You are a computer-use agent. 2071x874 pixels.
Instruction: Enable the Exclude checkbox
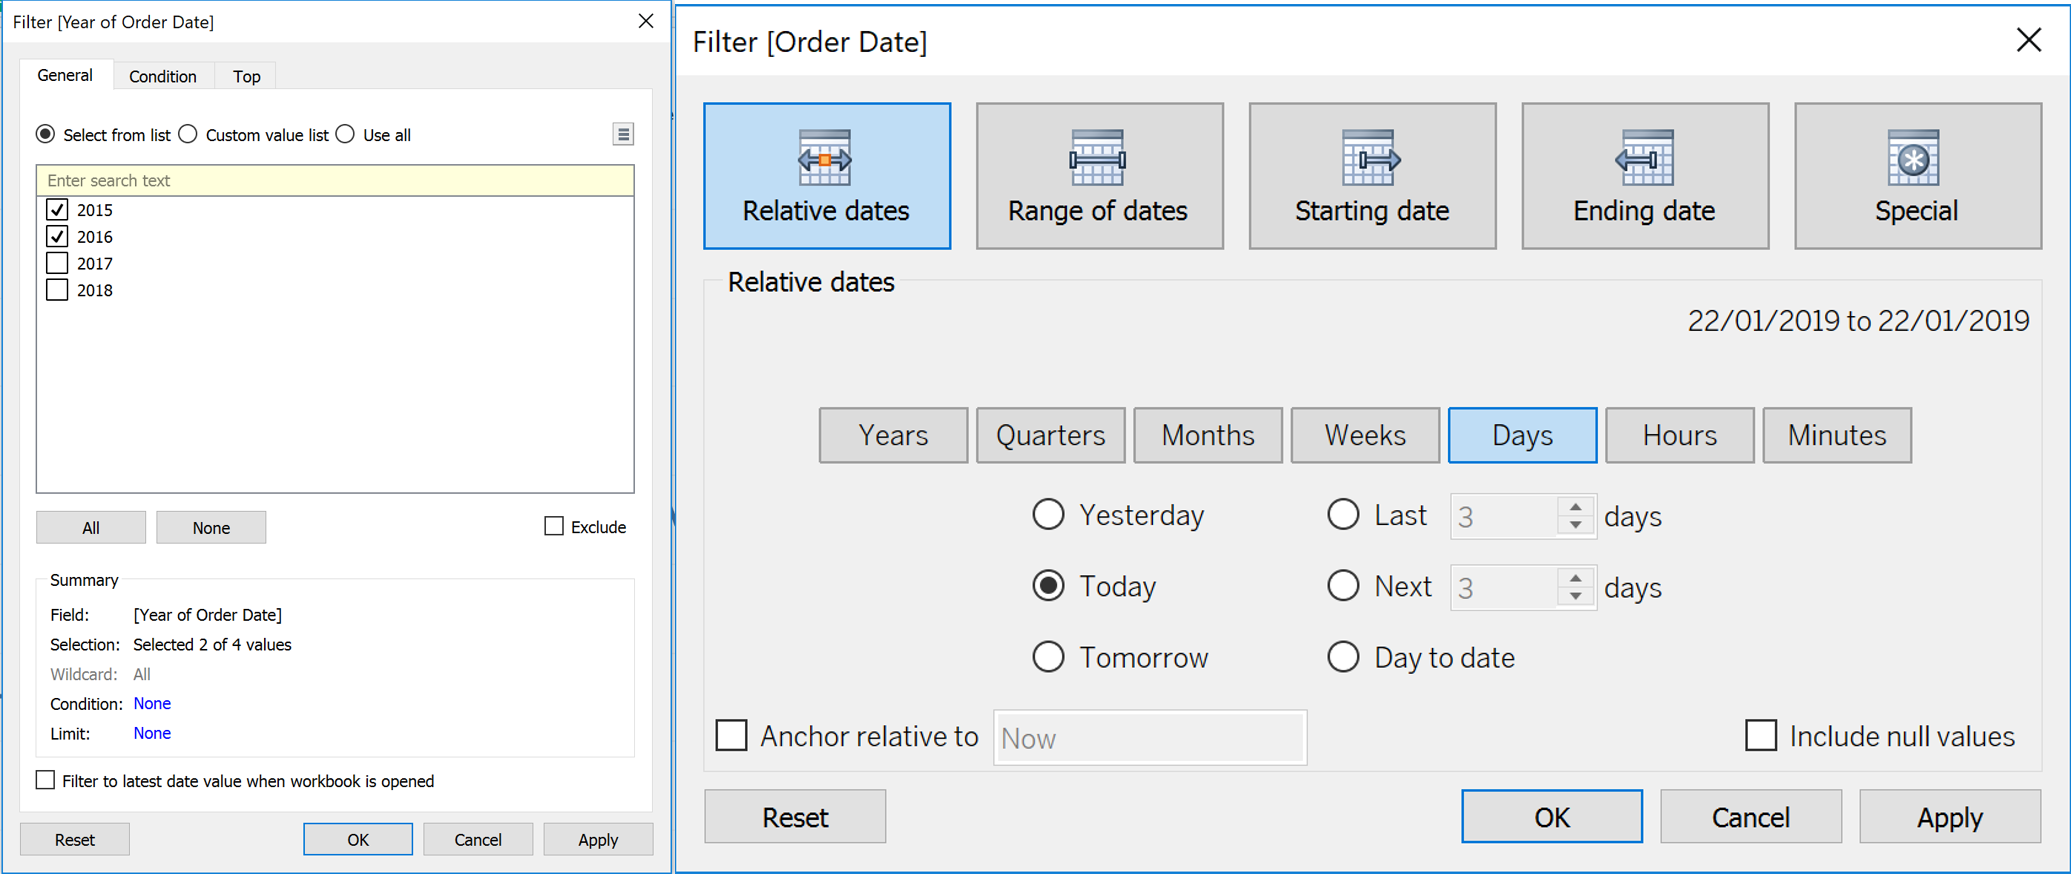554,526
